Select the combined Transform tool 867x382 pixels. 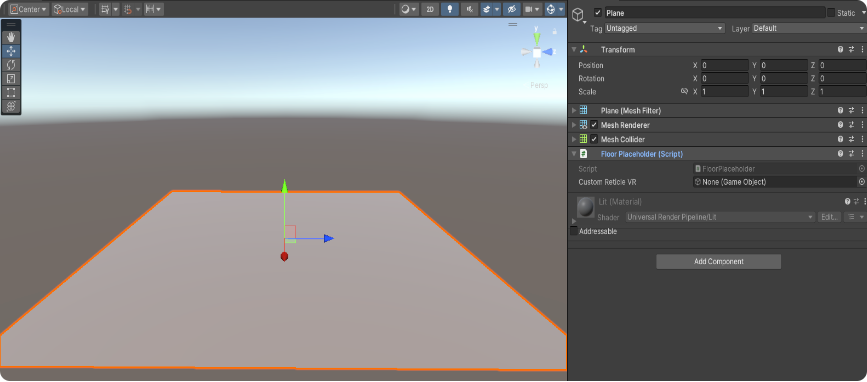point(11,106)
